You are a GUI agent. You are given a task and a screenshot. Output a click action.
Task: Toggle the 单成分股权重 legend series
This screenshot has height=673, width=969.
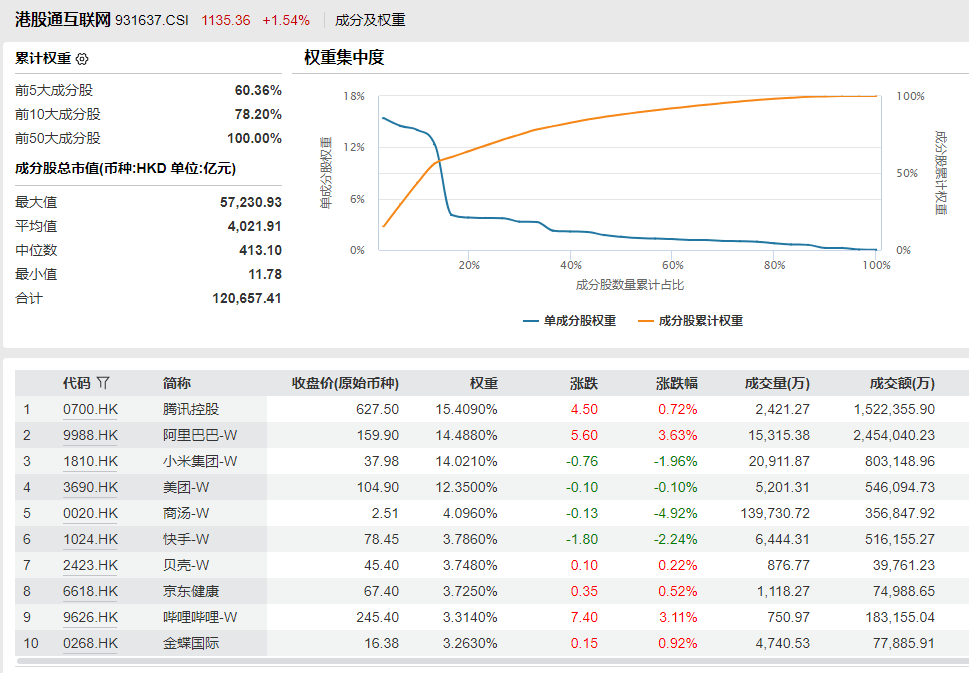tap(570, 321)
